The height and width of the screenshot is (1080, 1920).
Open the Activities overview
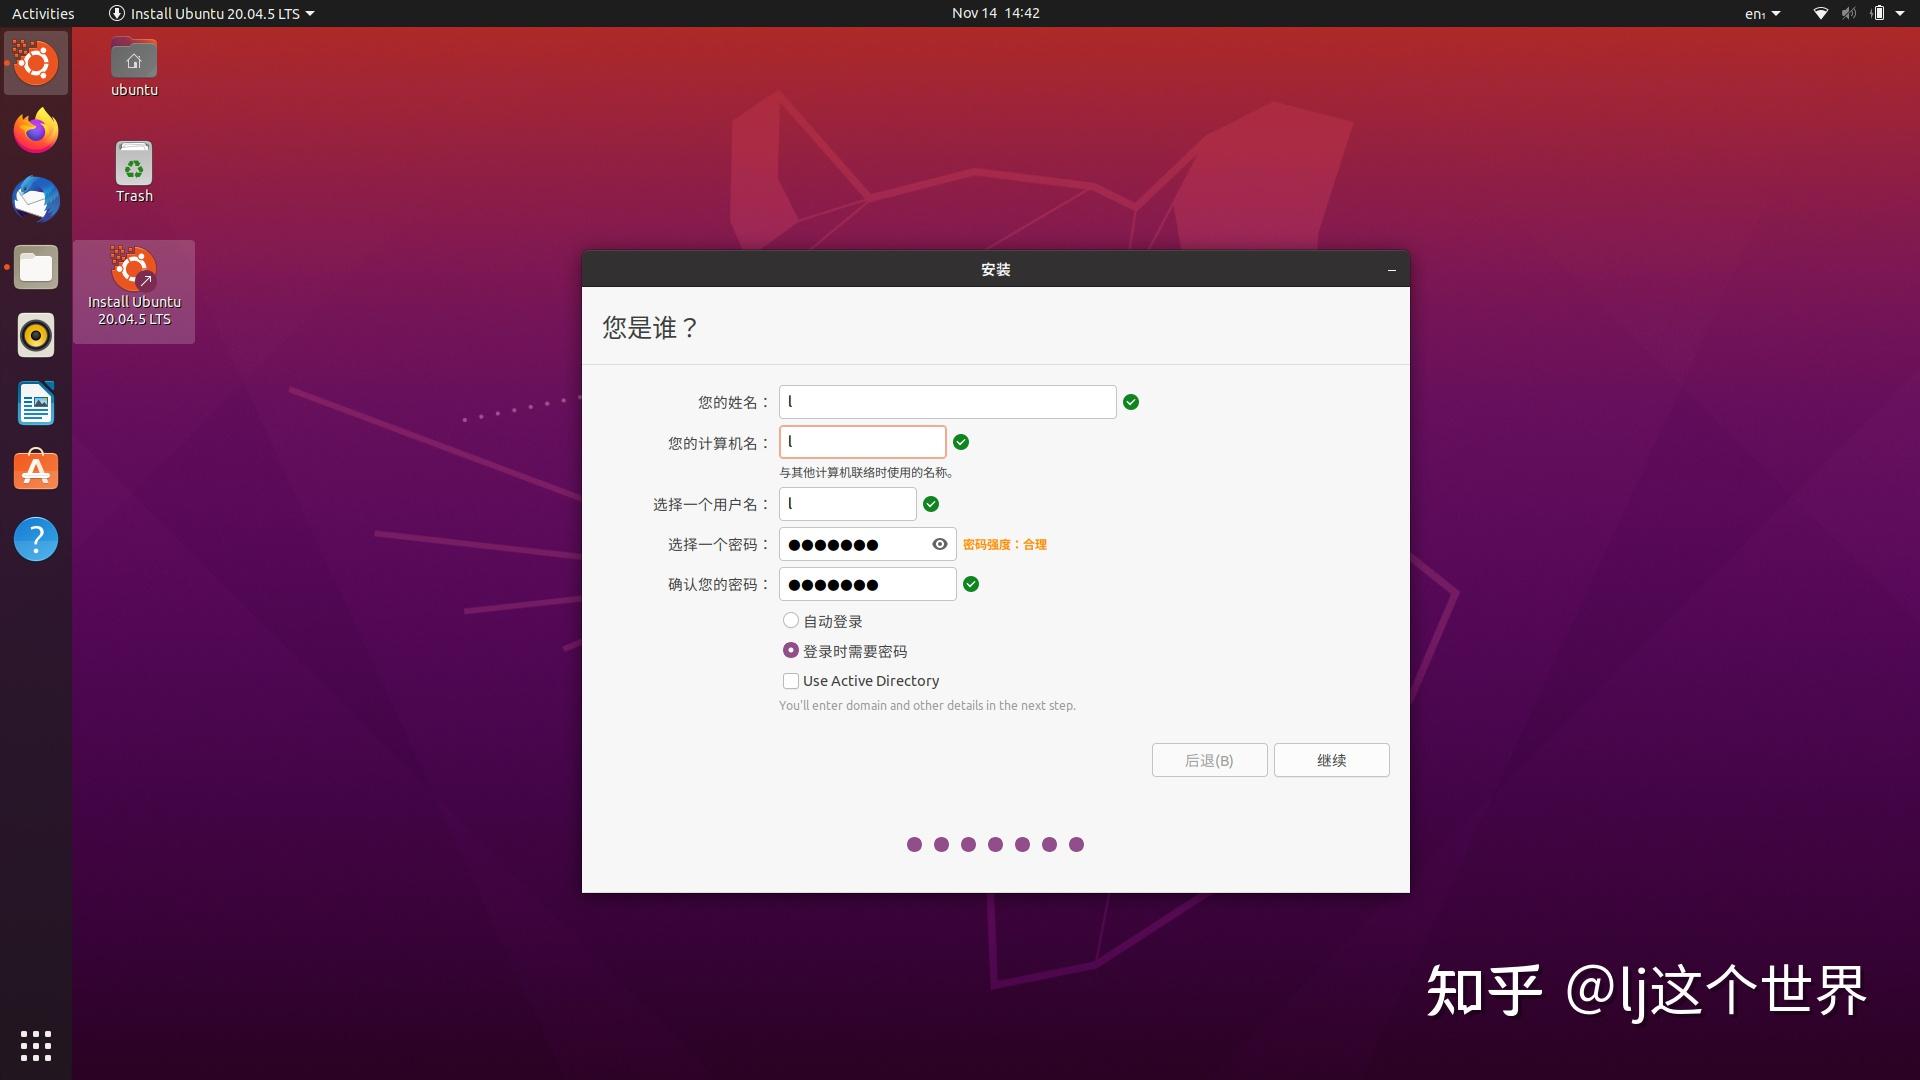pyautogui.click(x=42, y=13)
